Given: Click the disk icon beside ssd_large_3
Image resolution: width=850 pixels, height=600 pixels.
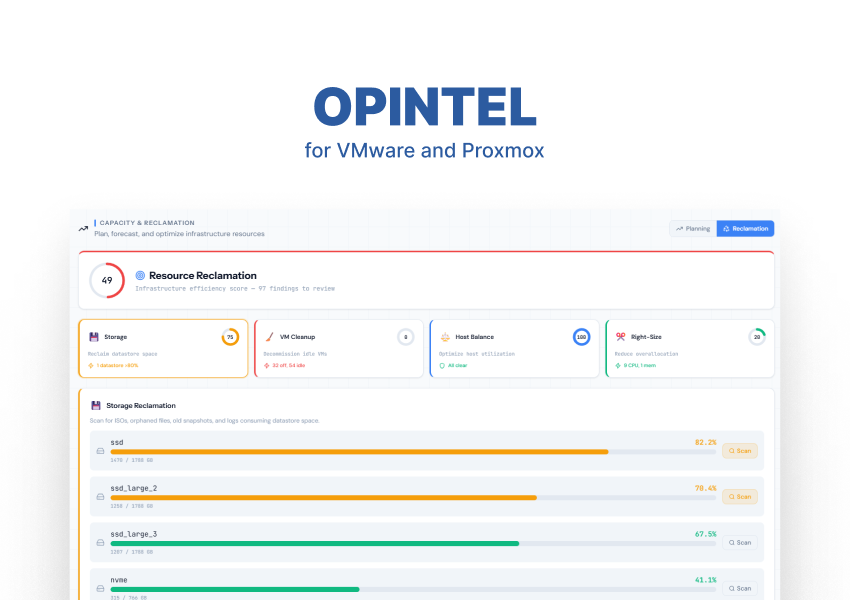Looking at the screenshot, I should click(100, 543).
